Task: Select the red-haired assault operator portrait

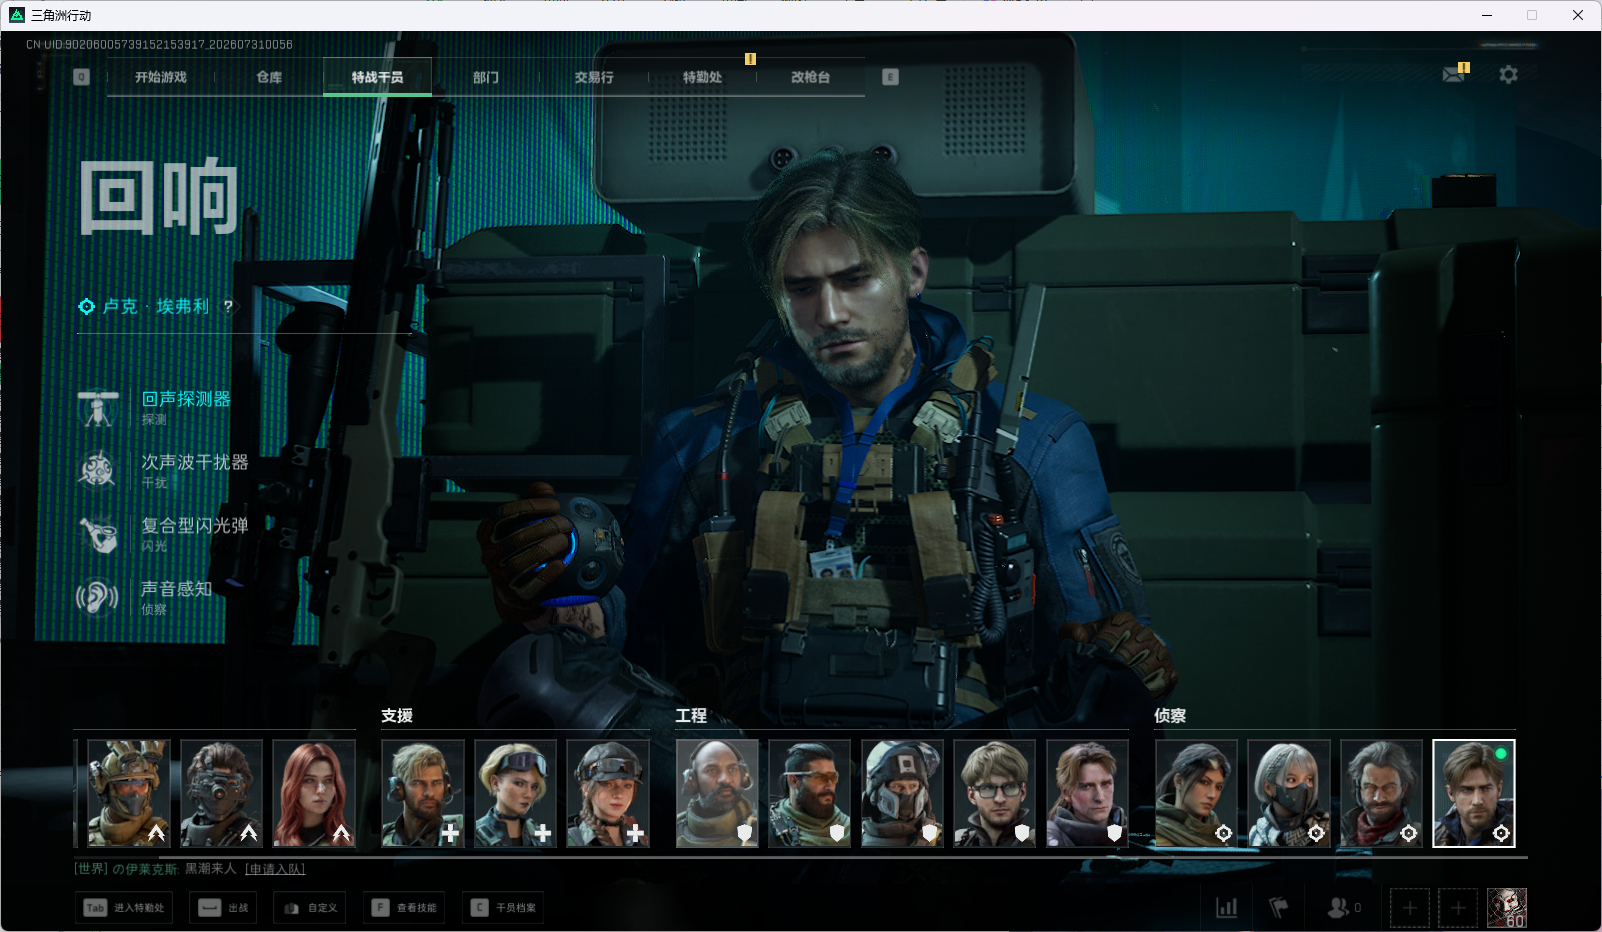Action: coord(314,794)
